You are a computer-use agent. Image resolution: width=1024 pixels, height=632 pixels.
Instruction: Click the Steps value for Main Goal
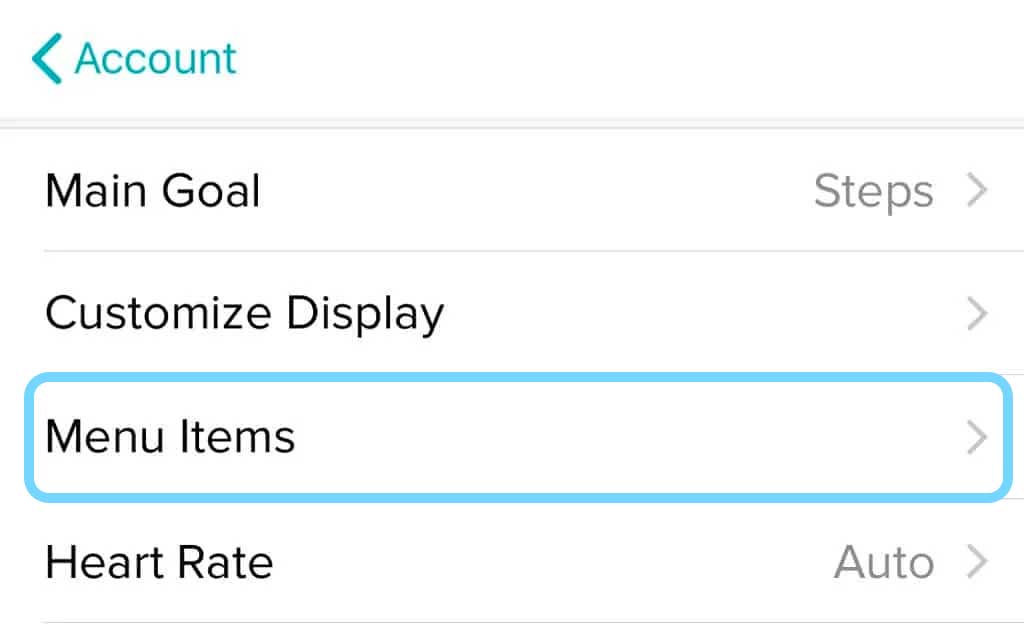click(873, 191)
